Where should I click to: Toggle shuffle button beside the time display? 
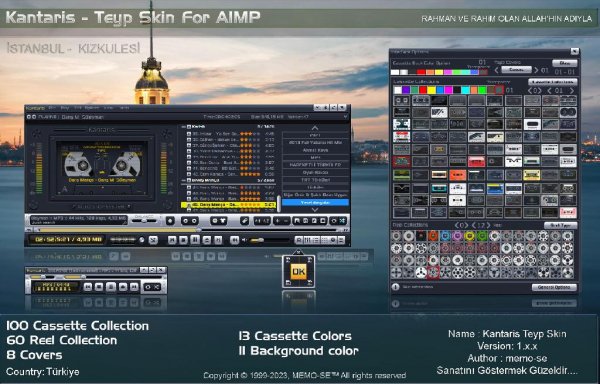(x=153, y=240)
